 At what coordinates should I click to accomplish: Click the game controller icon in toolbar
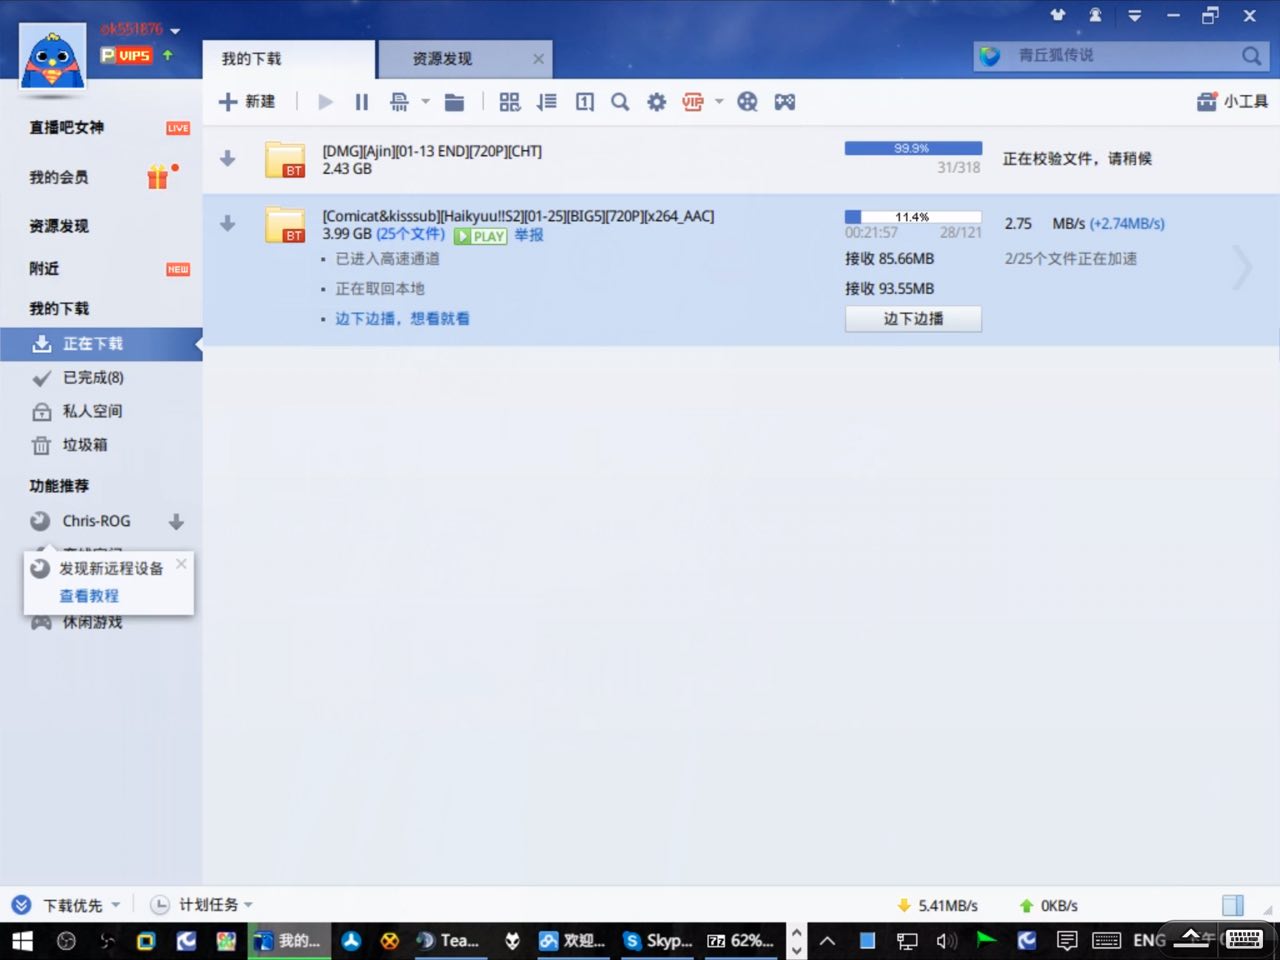pos(785,102)
